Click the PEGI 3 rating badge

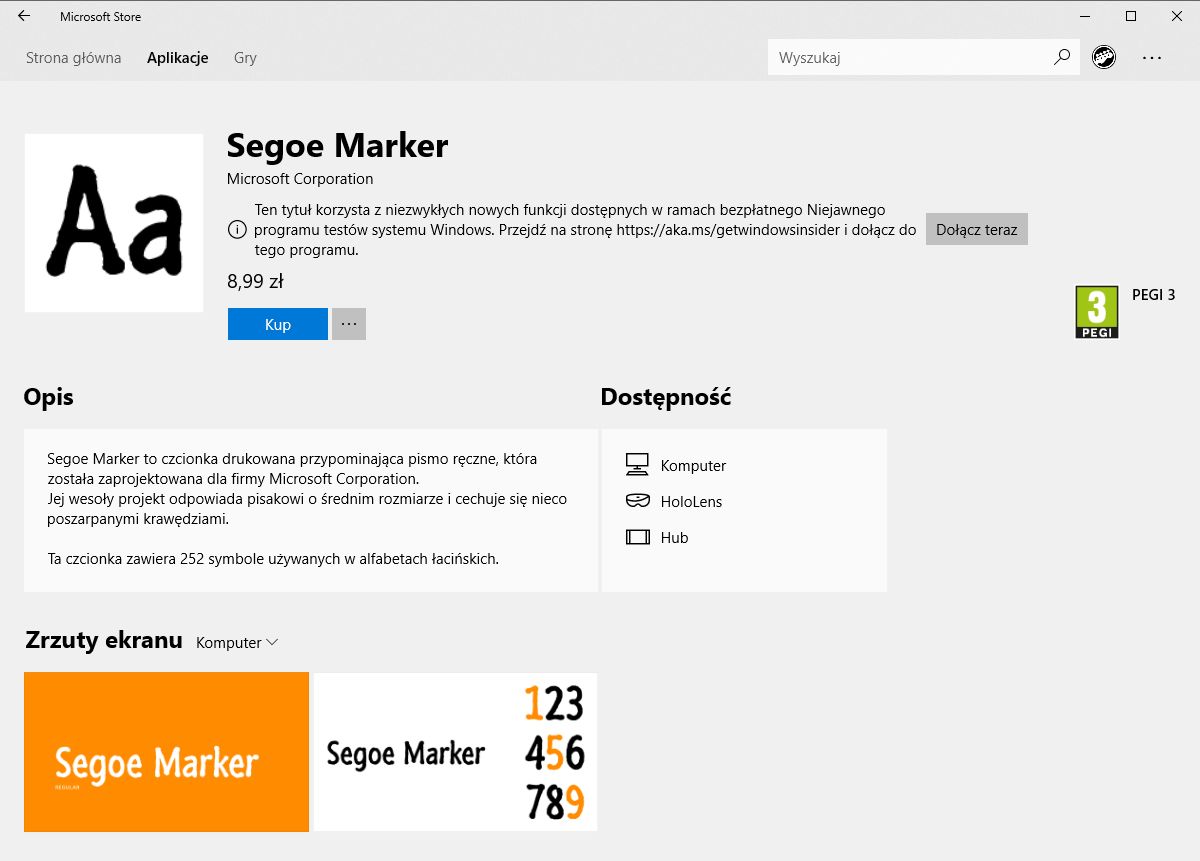pyautogui.click(x=1096, y=311)
